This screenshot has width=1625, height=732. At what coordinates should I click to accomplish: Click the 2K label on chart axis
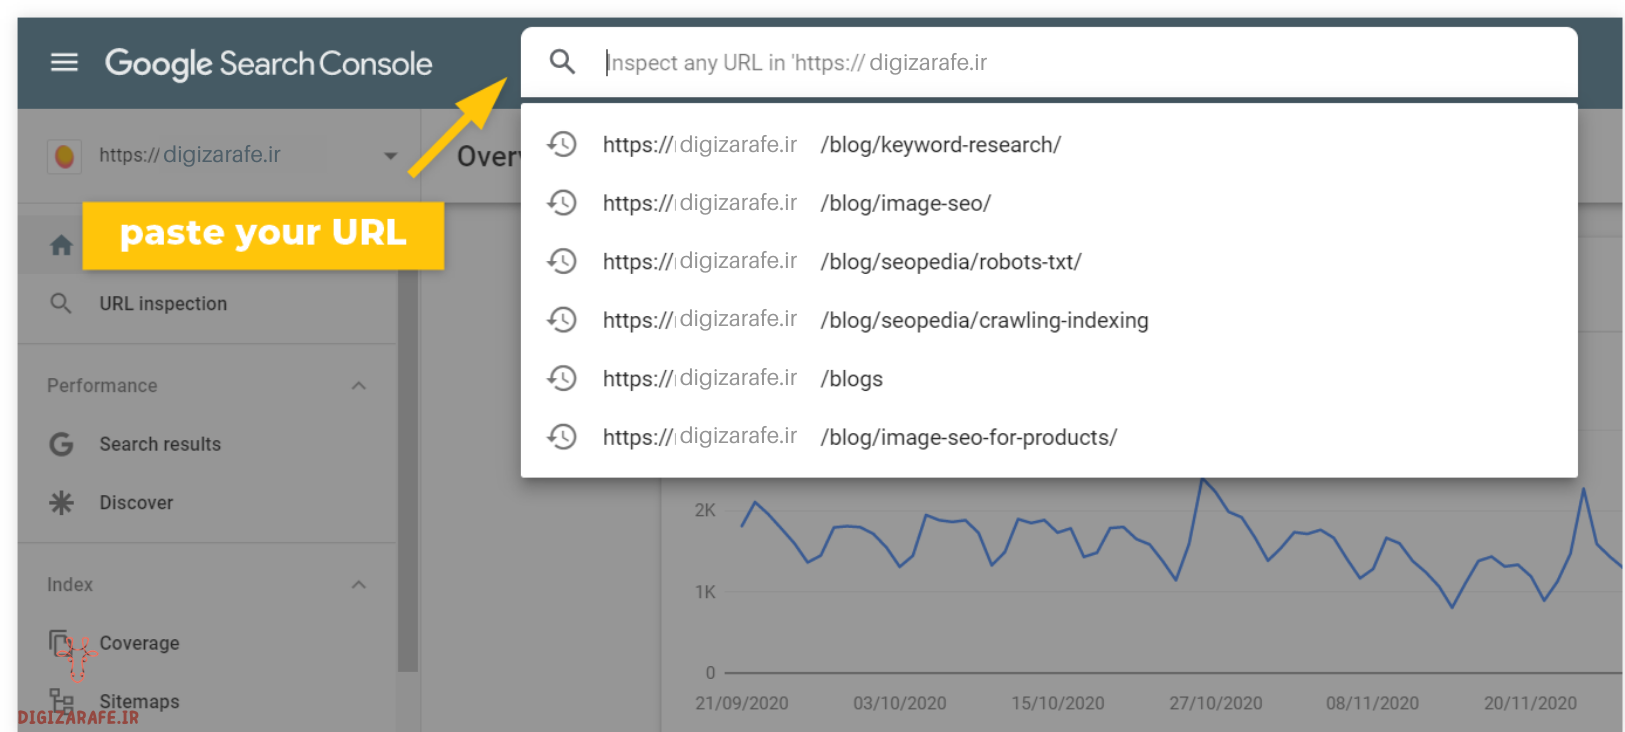705,511
